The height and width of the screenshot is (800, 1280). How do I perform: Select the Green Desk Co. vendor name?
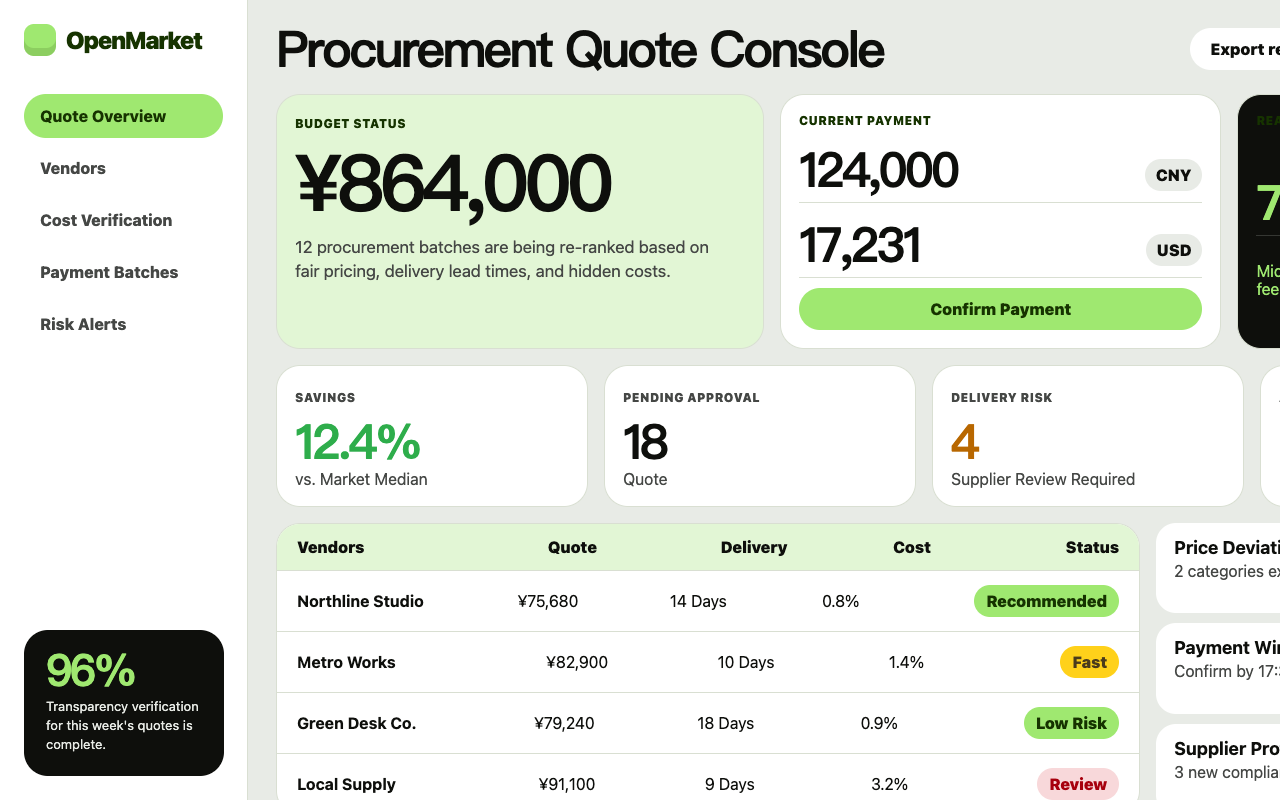click(x=356, y=723)
